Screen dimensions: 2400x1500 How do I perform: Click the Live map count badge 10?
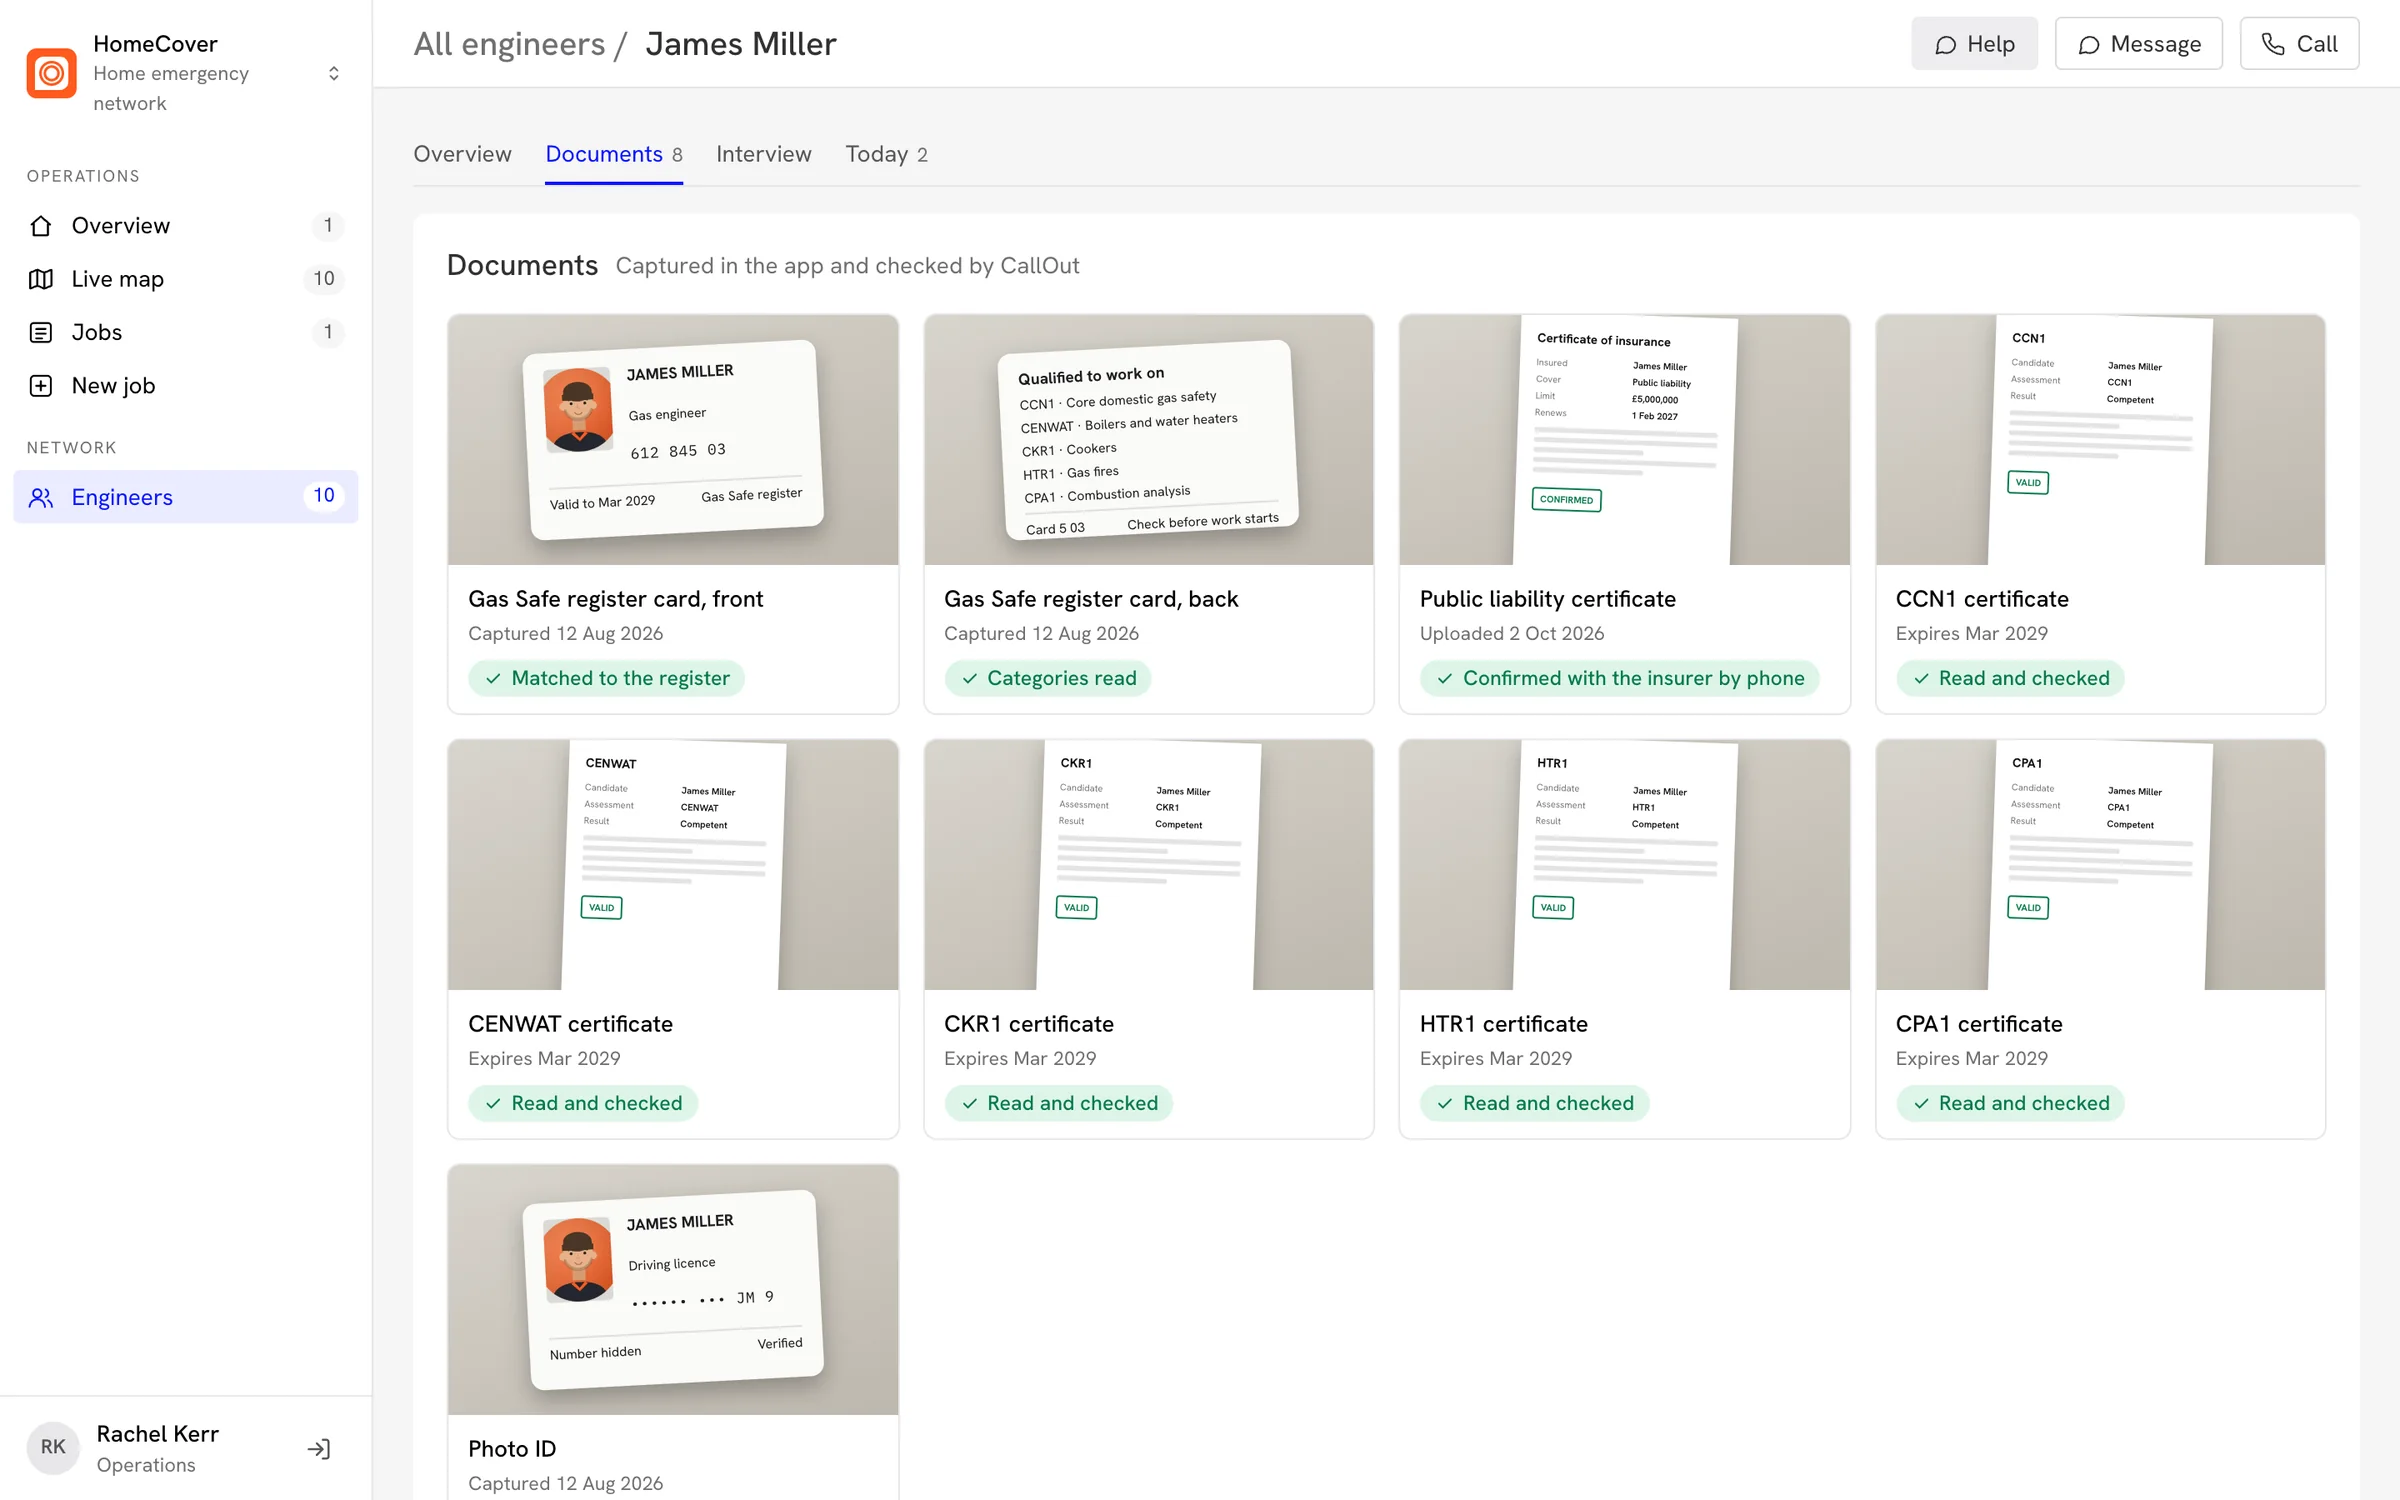(324, 279)
